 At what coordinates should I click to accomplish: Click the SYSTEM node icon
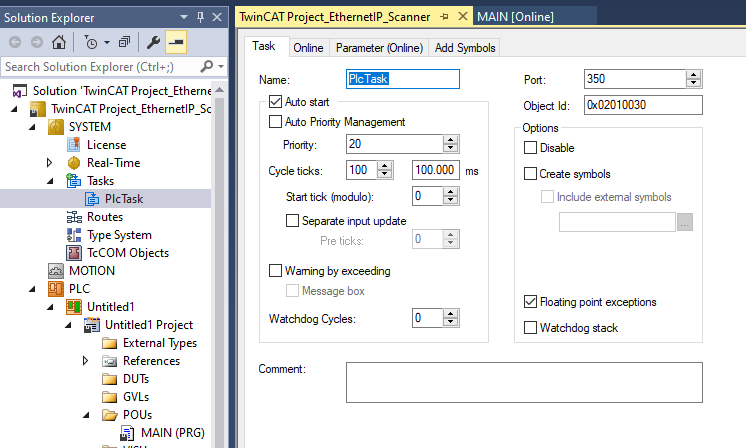point(56,127)
